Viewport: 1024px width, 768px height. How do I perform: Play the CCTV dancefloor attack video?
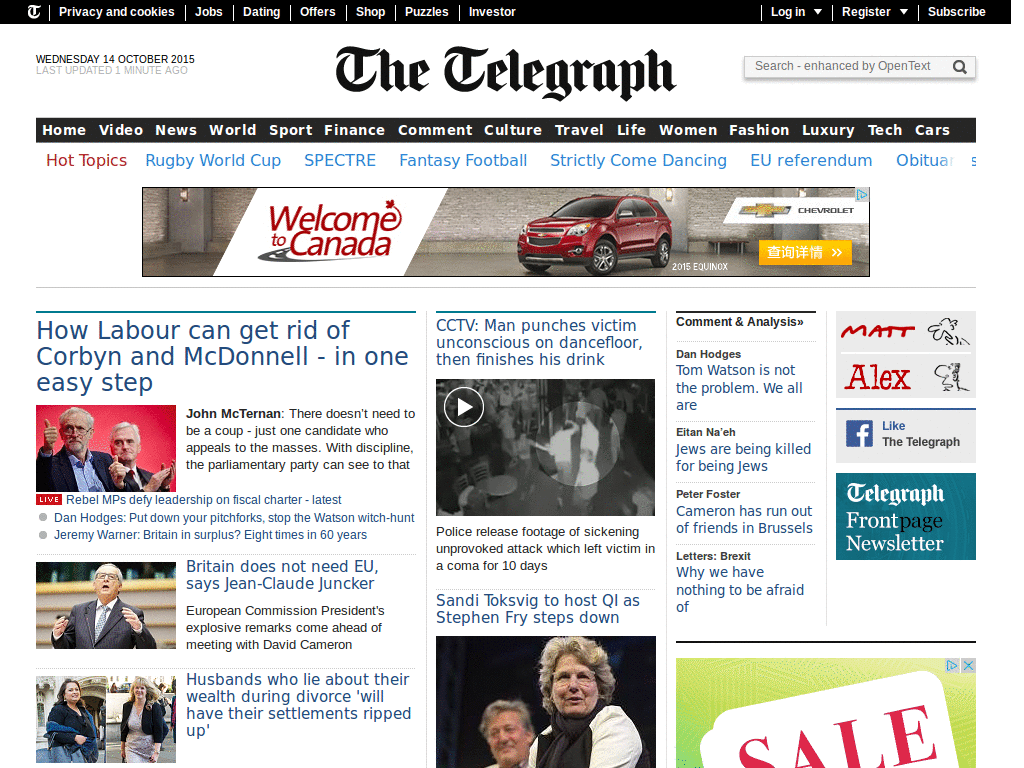[x=463, y=406]
